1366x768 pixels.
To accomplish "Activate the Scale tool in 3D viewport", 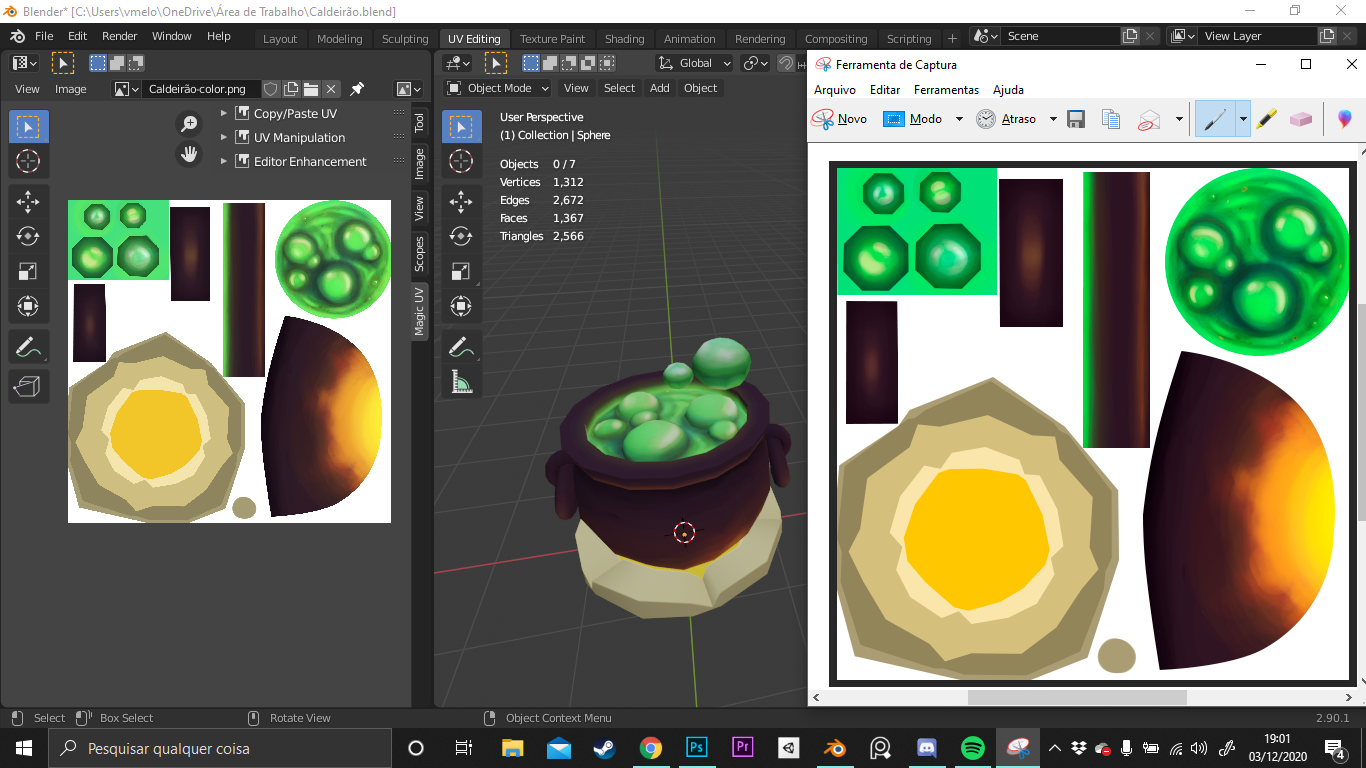I will pyautogui.click(x=461, y=271).
